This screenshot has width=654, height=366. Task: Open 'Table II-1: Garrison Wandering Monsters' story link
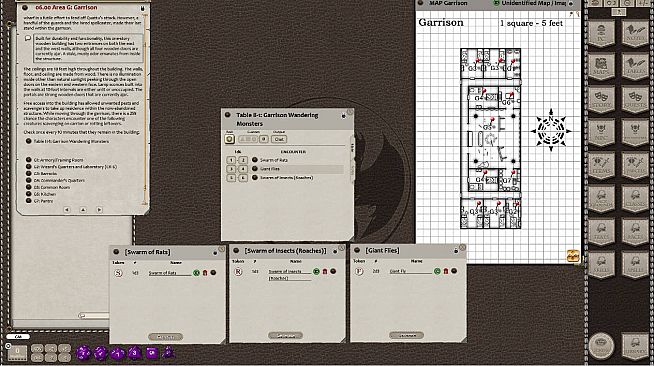[x=29, y=141]
